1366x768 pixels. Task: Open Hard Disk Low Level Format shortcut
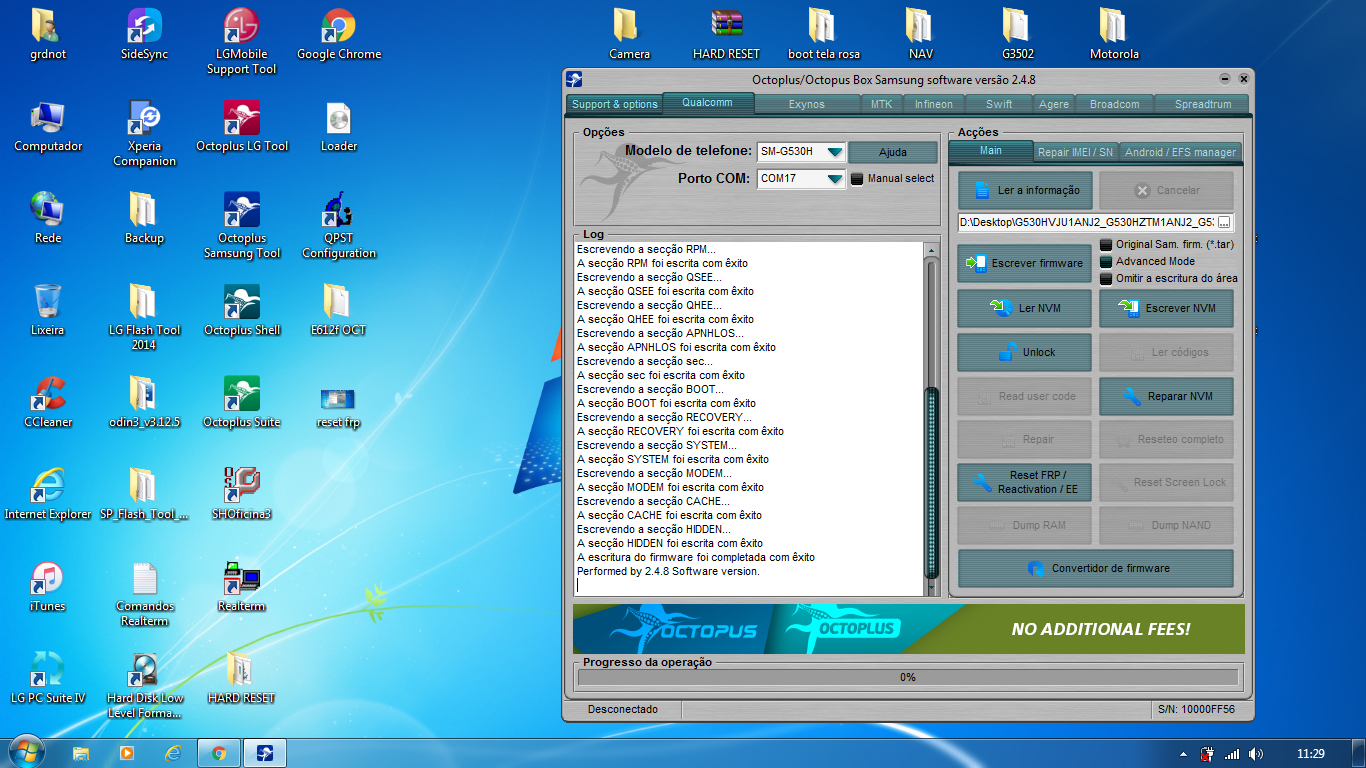tap(145, 686)
